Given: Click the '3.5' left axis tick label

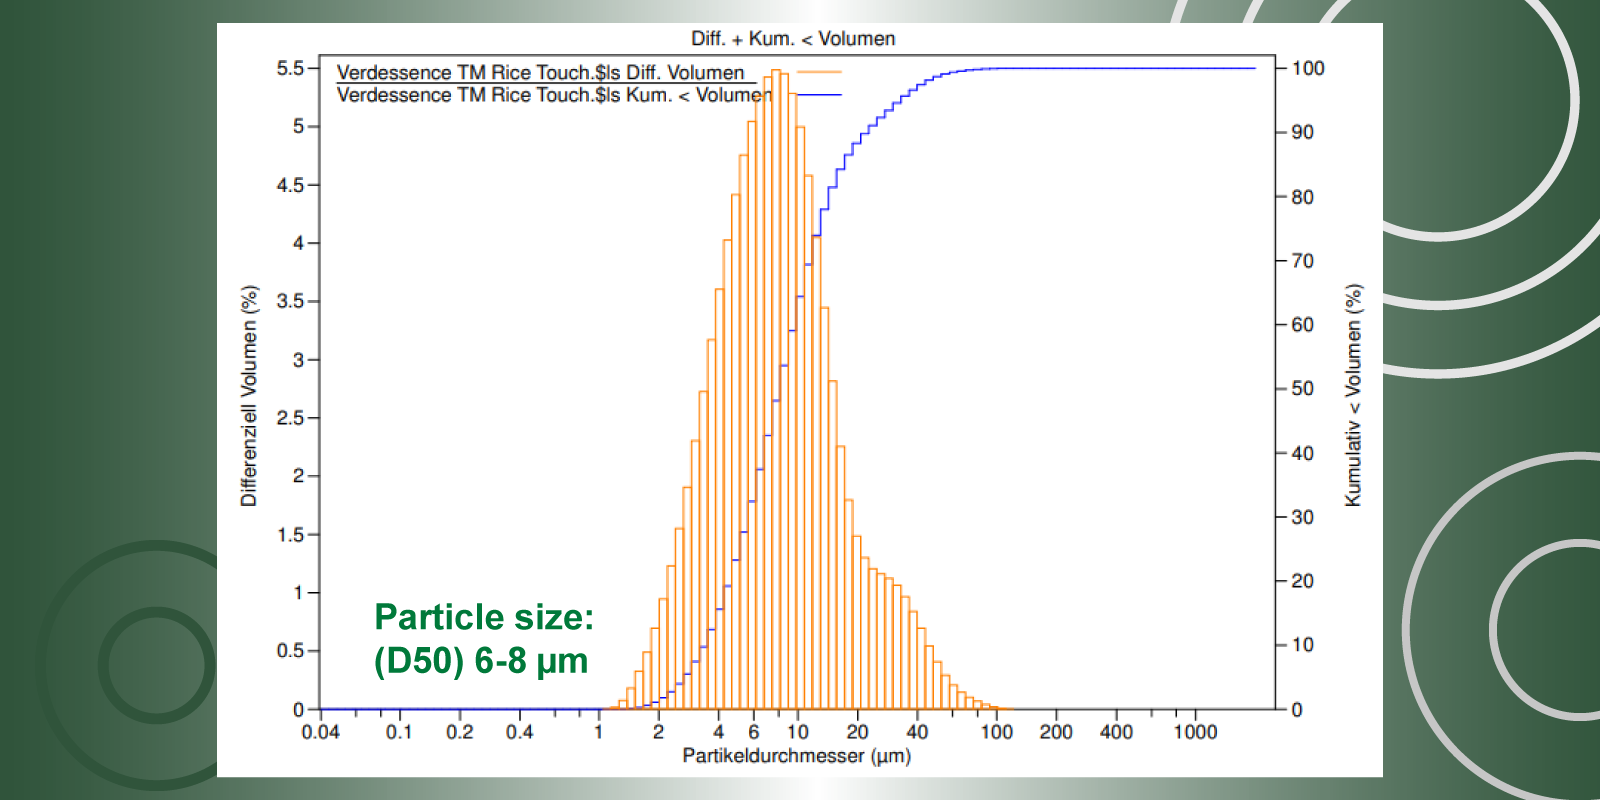Looking at the screenshot, I should tap(290, 301).
